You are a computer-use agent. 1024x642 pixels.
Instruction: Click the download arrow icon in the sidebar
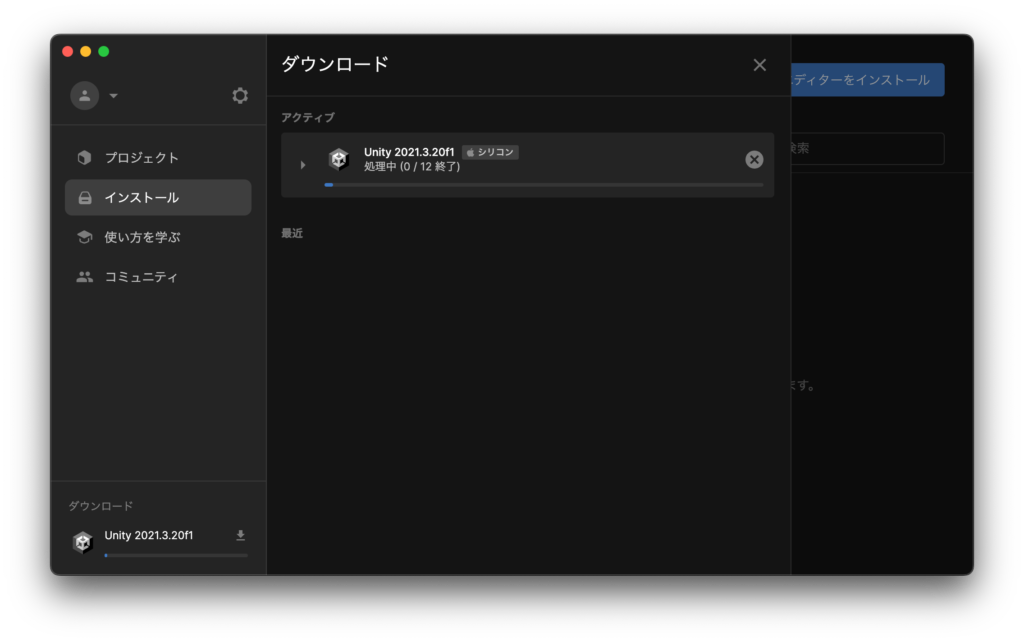pyautogui.click(x=240, y=536)
